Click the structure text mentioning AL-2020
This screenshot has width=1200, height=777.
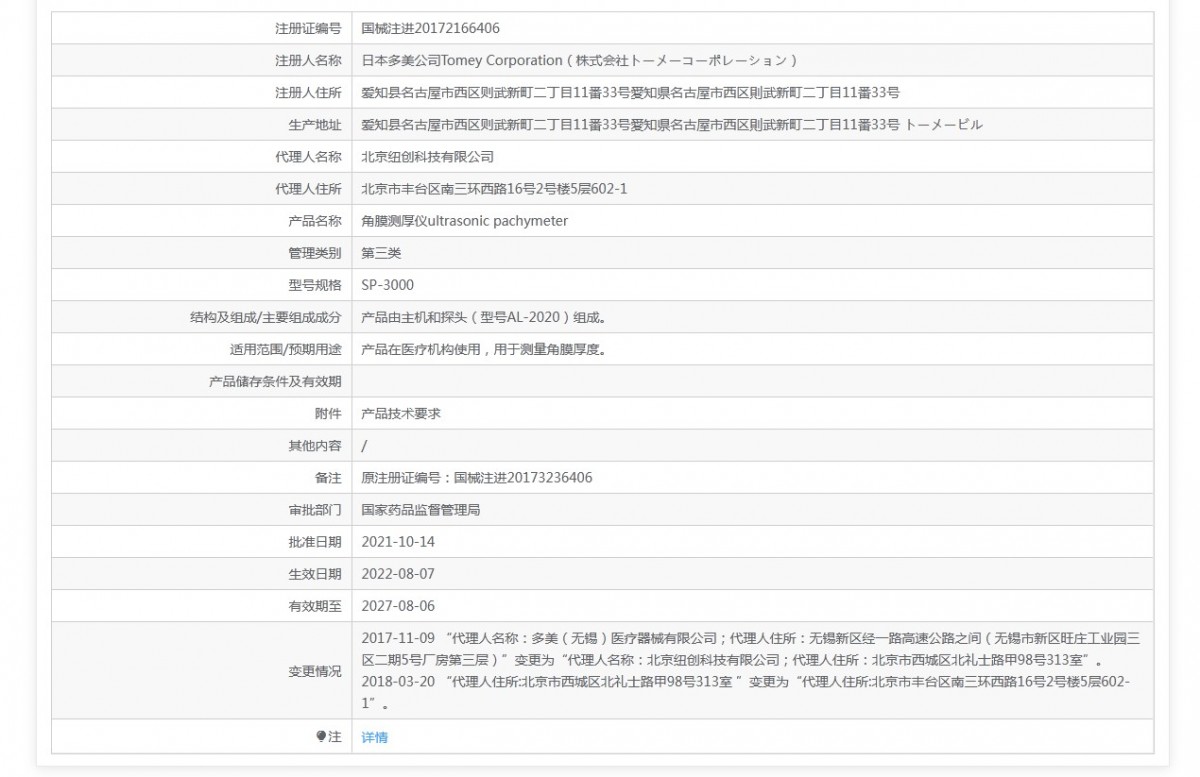tap(483, 318)
